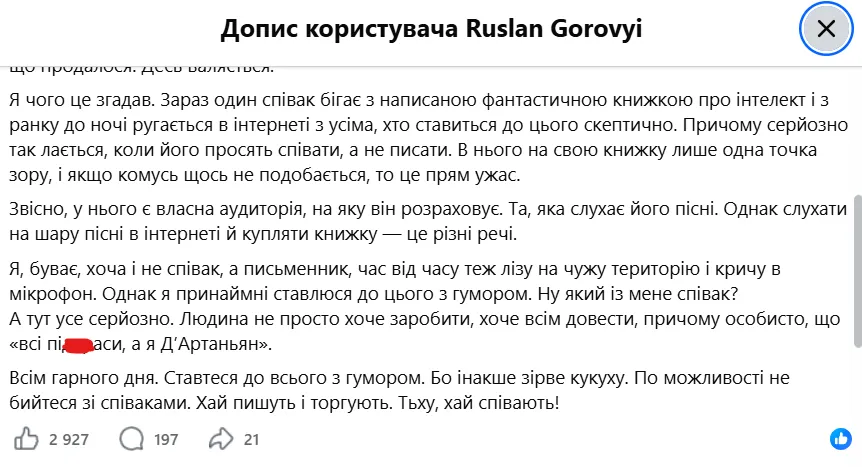This screenshot has height=467, width=862.
Task: Click closing paragraph 'Всім гарного дня'
Action: pos(399,391)
